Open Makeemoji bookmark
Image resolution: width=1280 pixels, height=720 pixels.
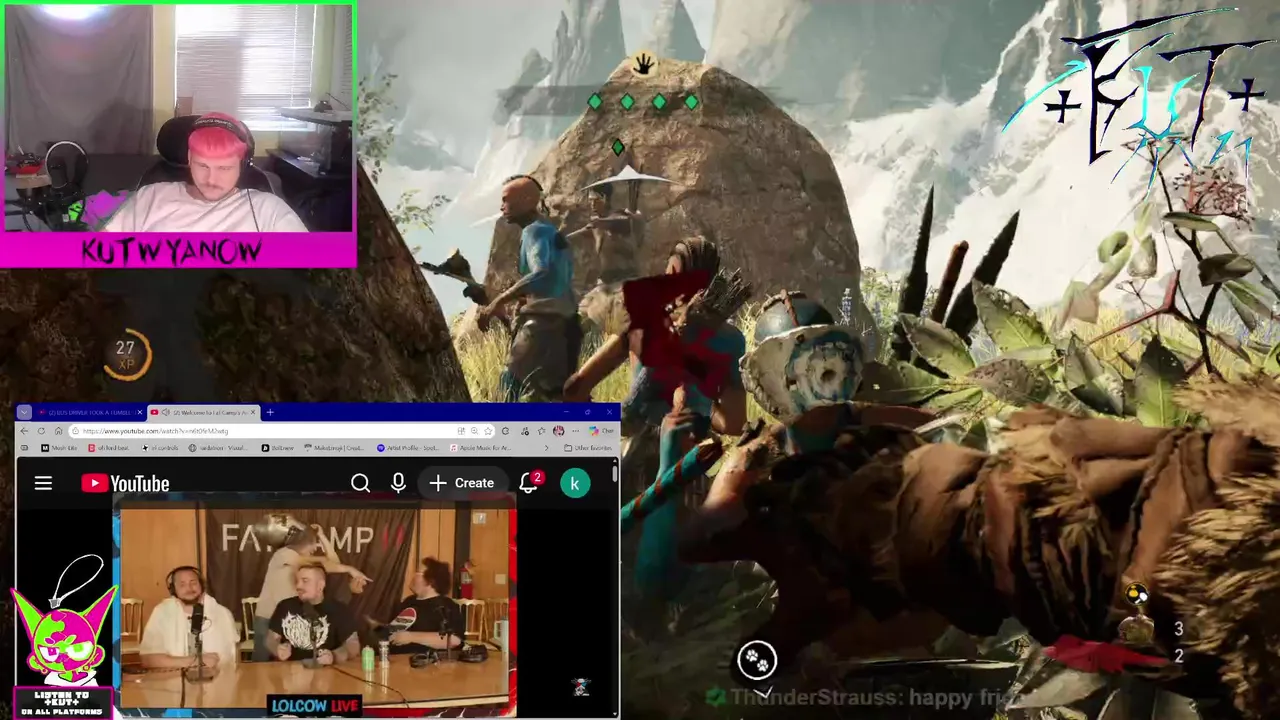click(x=334, y=448)
